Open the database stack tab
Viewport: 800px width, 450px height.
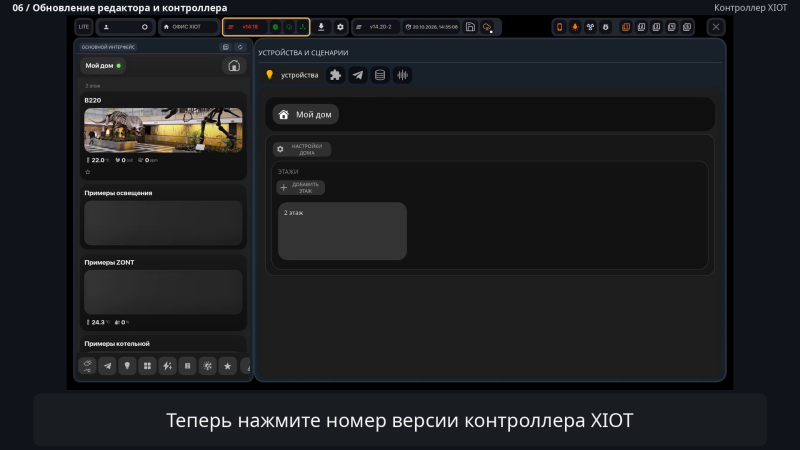pos(380,75)
